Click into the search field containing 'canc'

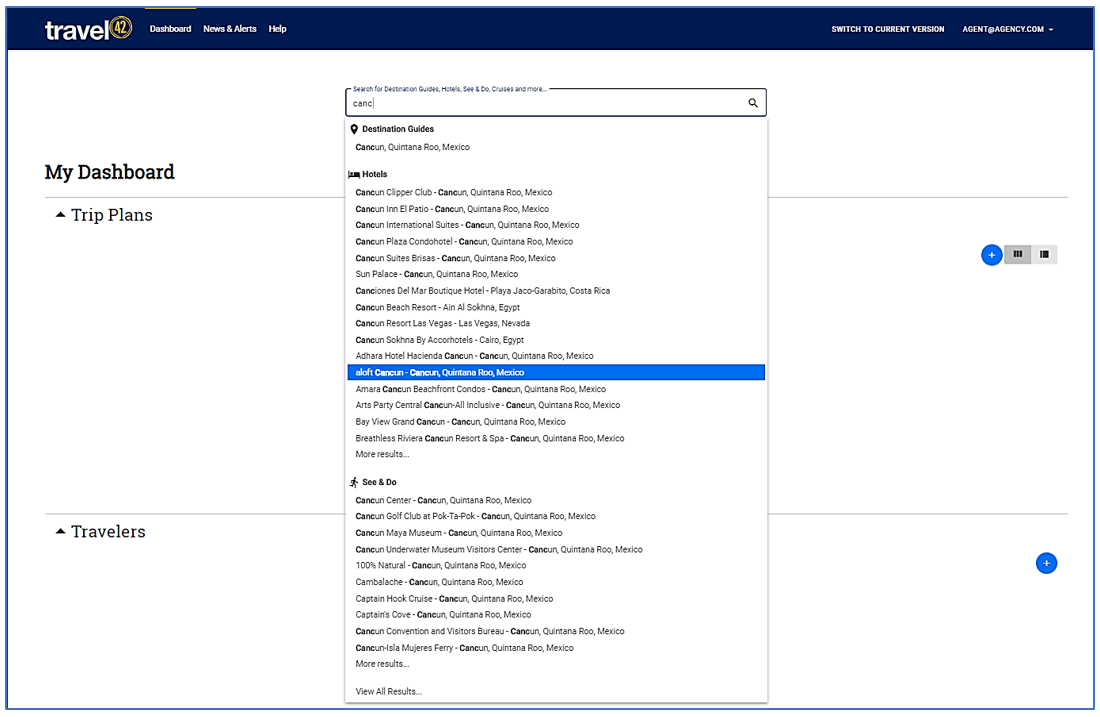coord(545,103)
